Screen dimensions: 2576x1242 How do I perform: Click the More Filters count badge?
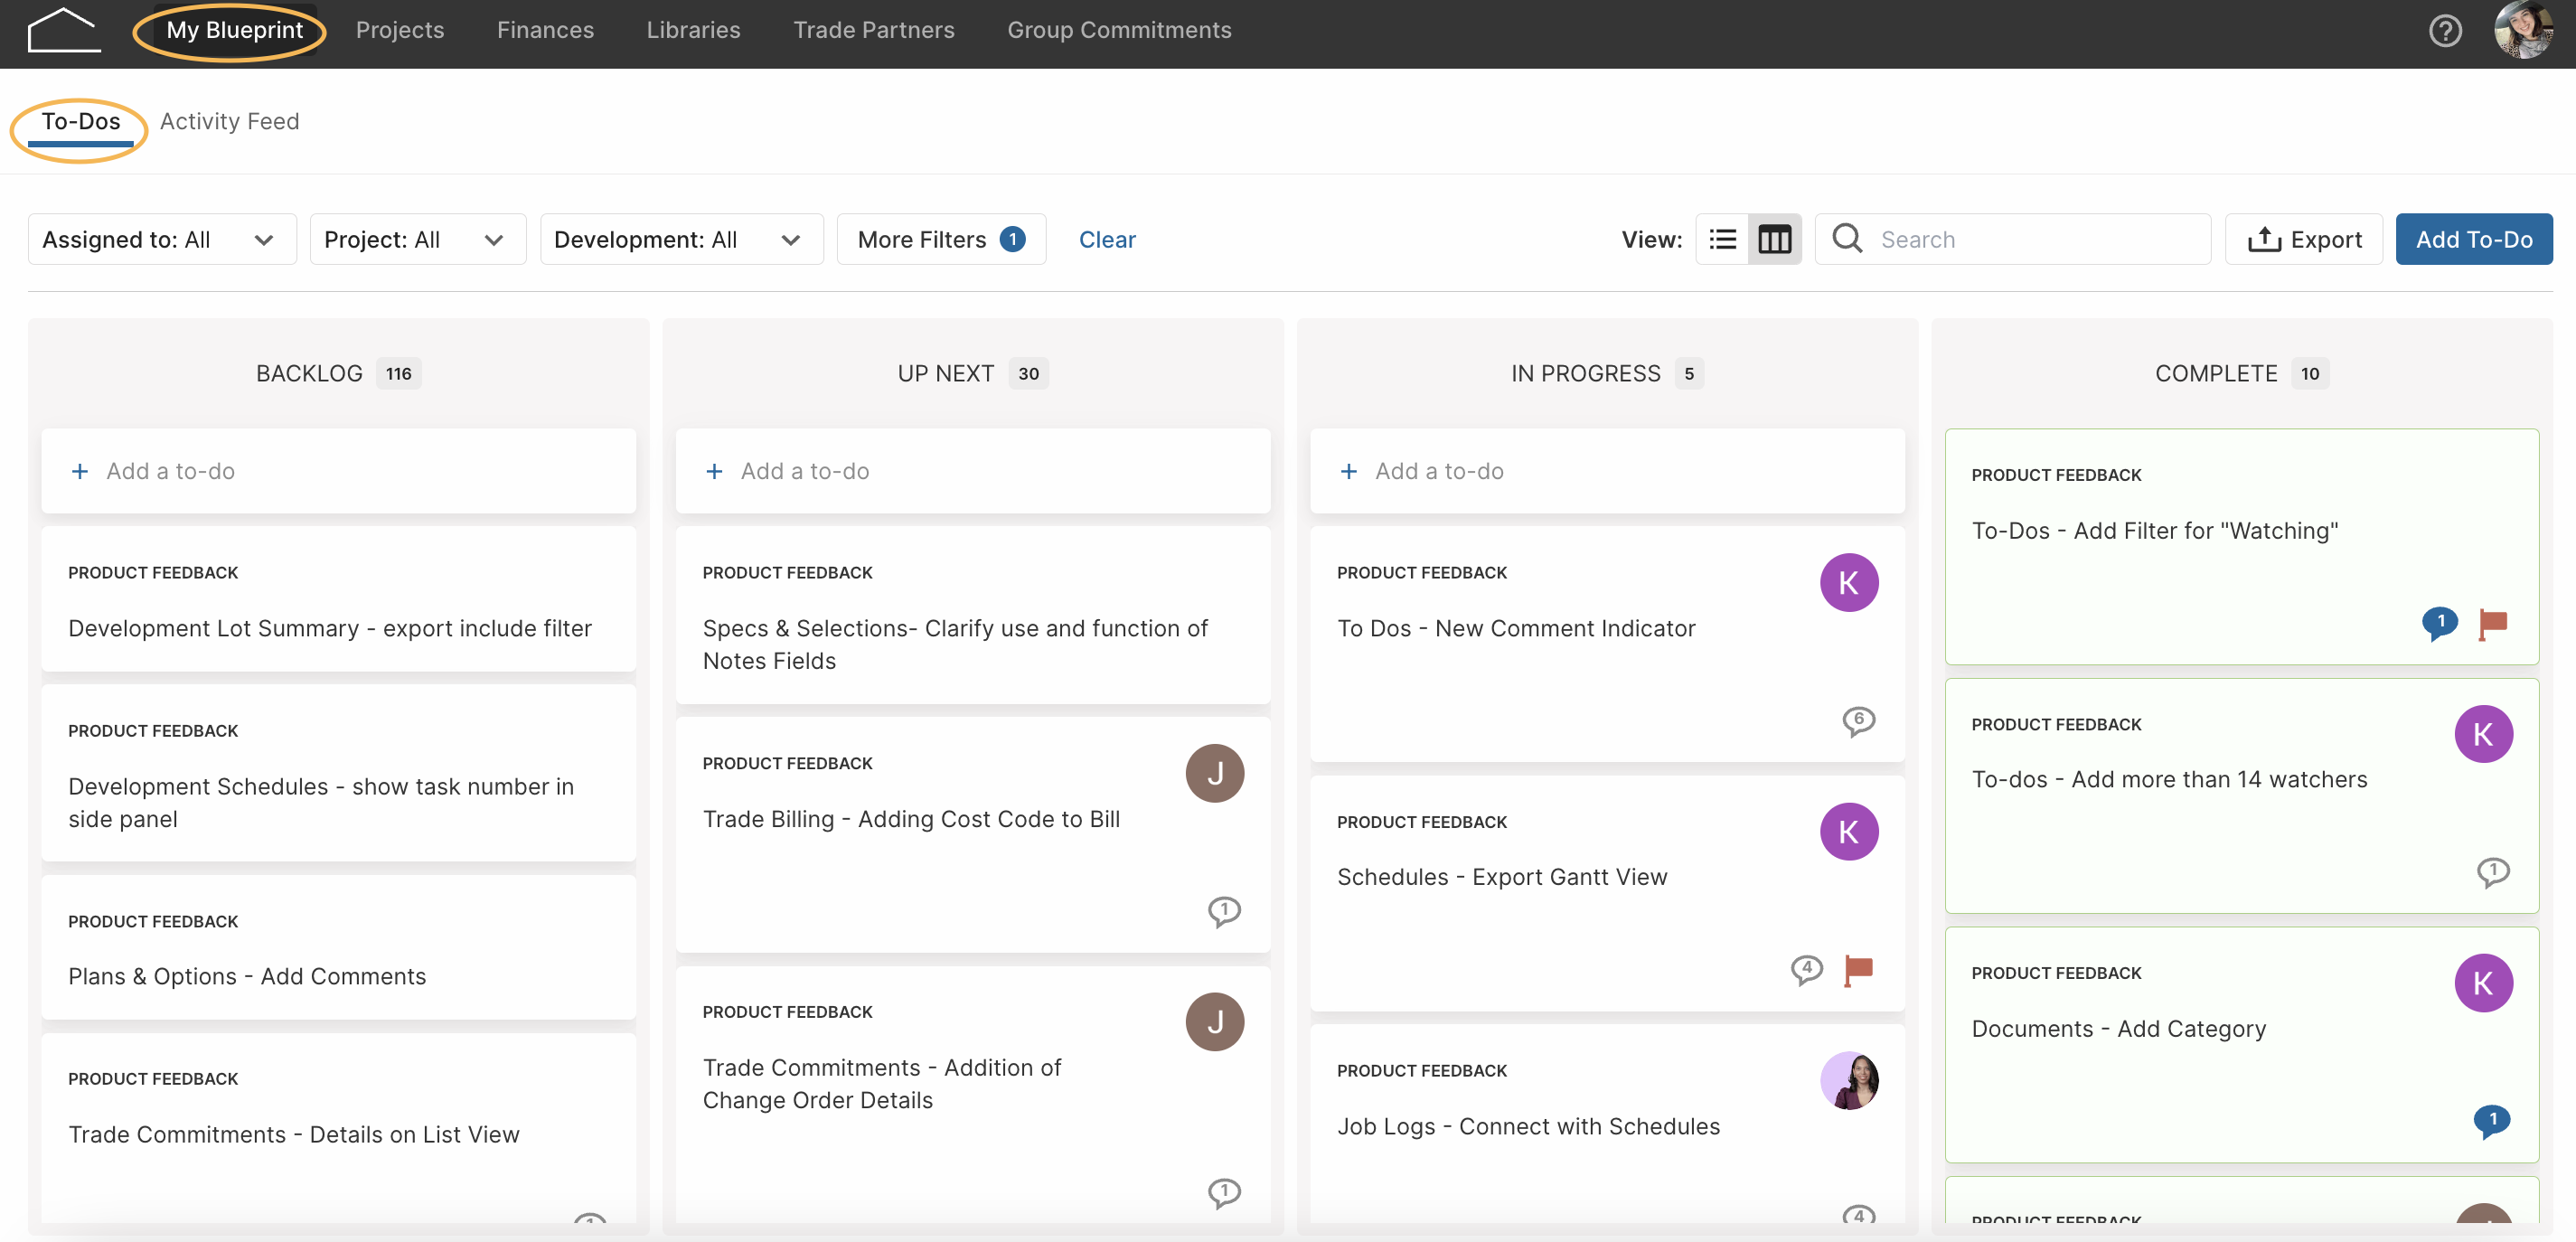point(1013,239)
